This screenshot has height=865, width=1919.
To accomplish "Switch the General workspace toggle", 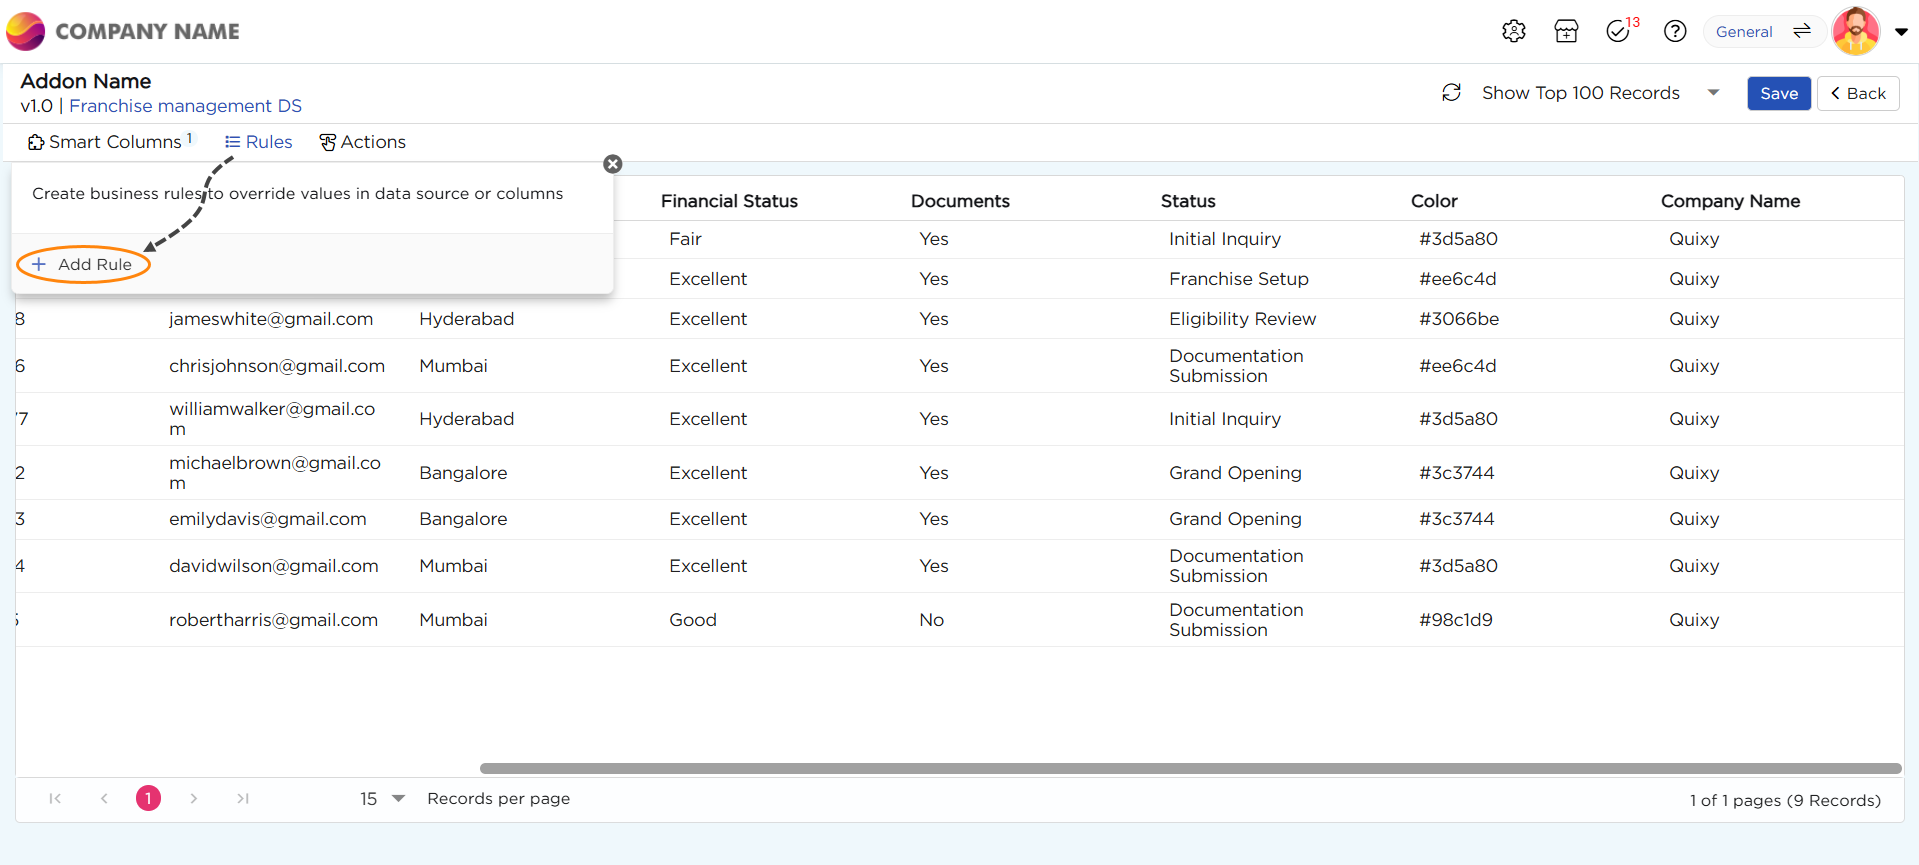I will (1802, 31).
